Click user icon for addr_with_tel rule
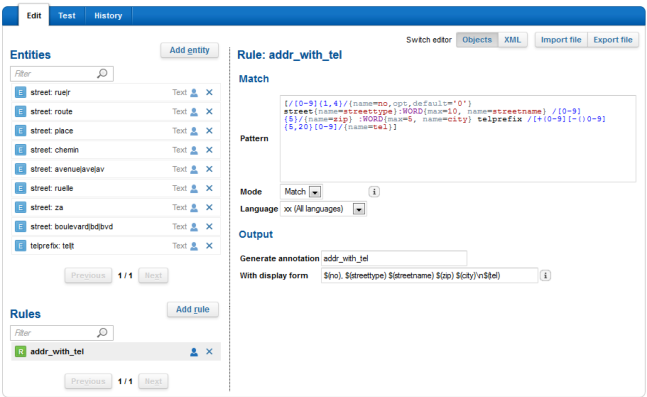The height and width of the screenshot is (397, 647). pos(194,352)
